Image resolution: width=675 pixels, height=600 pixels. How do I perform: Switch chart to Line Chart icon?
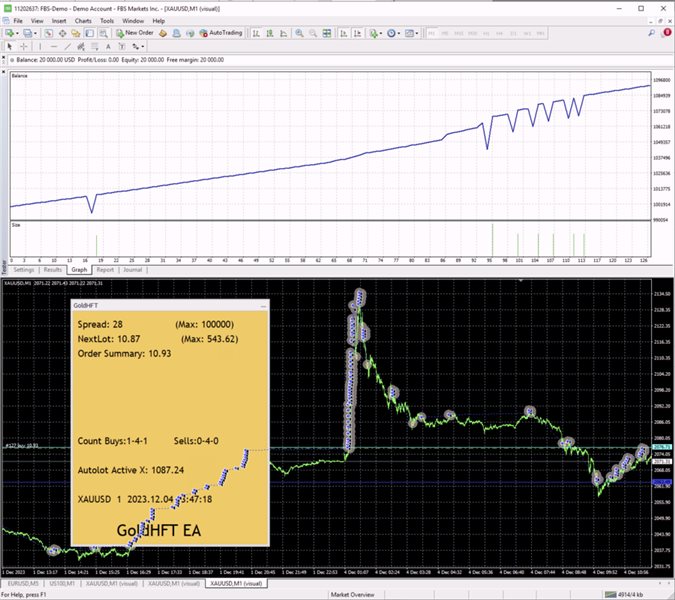pos(284,33)
